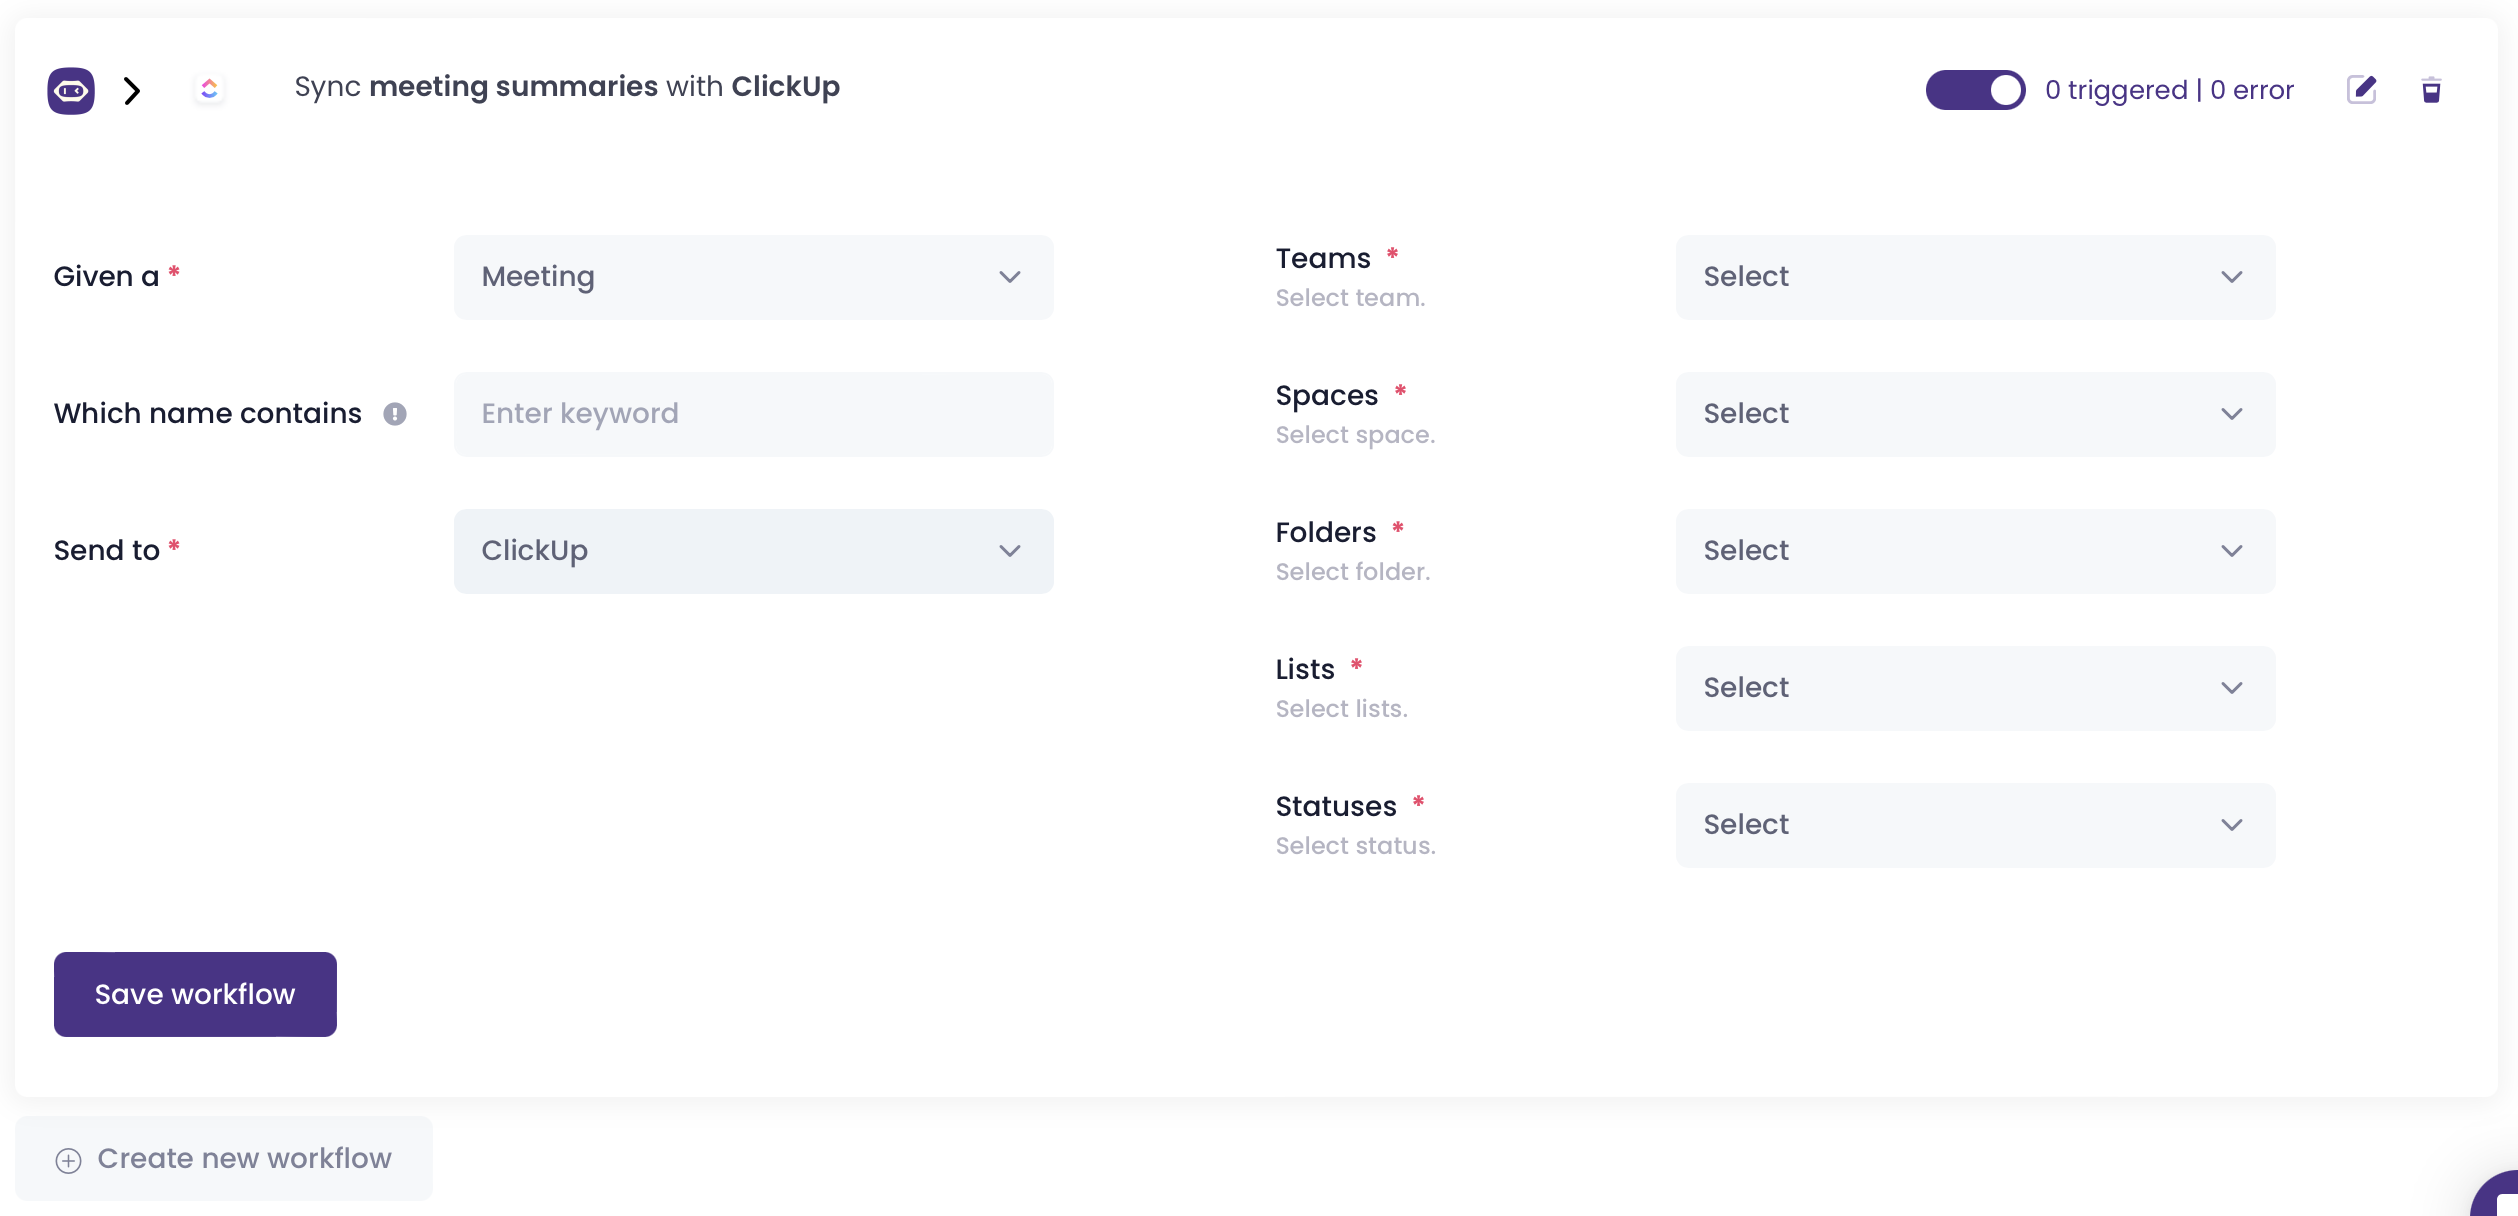Open the Given a Meeting dropdown
Viewport: 2518px width, 1216px height.
coord(753,277)
